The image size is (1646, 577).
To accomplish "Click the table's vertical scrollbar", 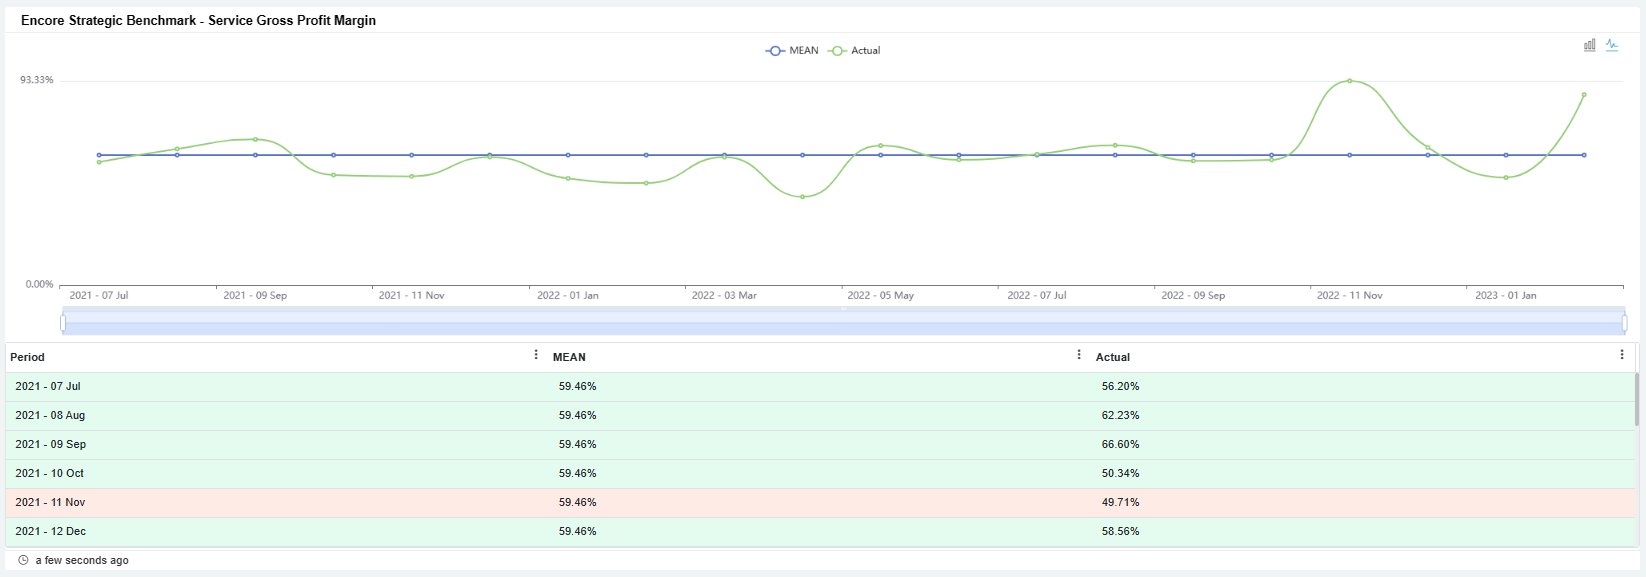I will (1637, 400).
